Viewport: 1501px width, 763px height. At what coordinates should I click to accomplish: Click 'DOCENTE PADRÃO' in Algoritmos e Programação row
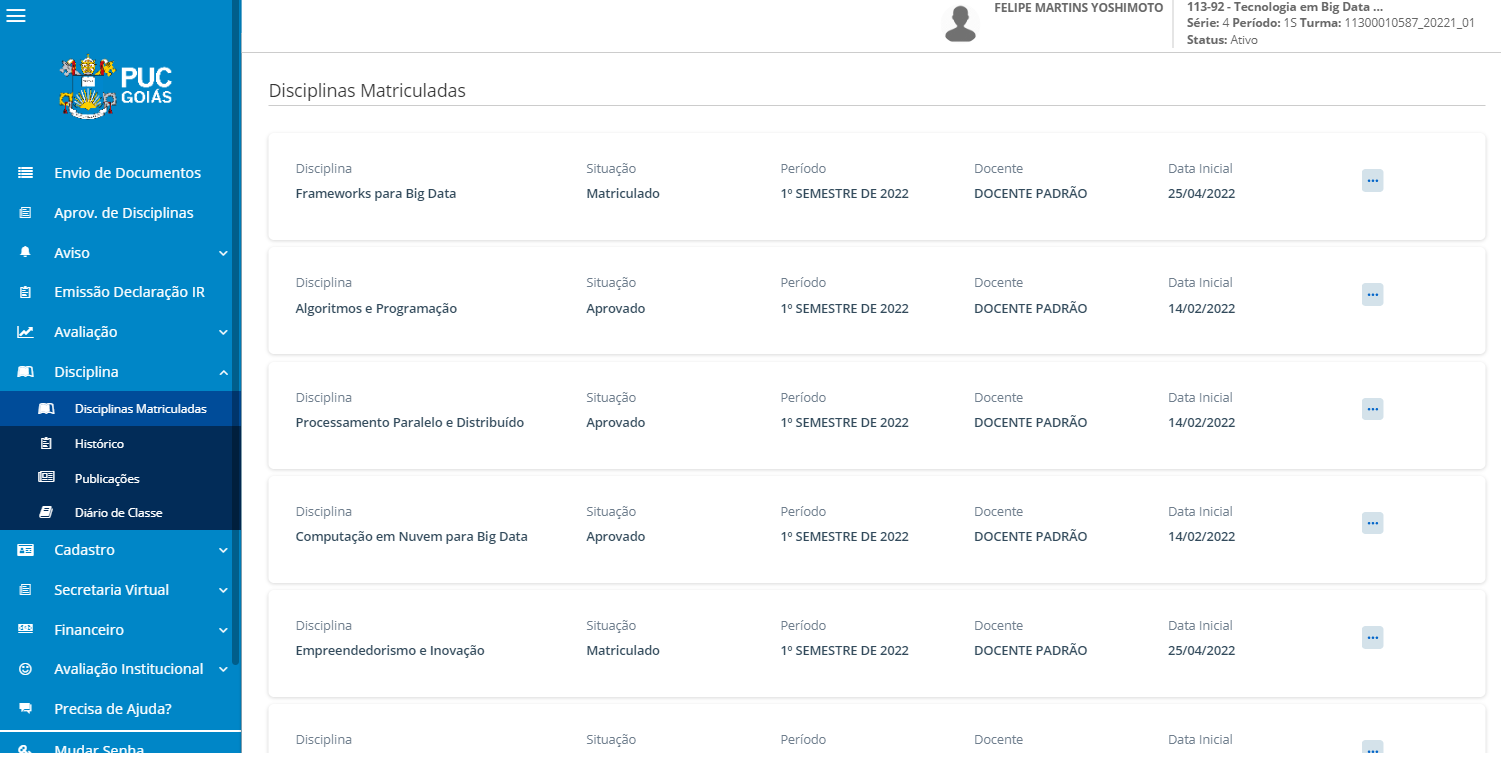1031,309
